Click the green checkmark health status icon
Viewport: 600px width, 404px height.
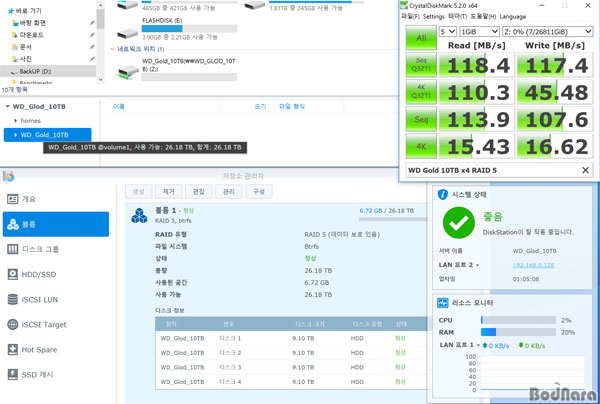coord(458,223)
